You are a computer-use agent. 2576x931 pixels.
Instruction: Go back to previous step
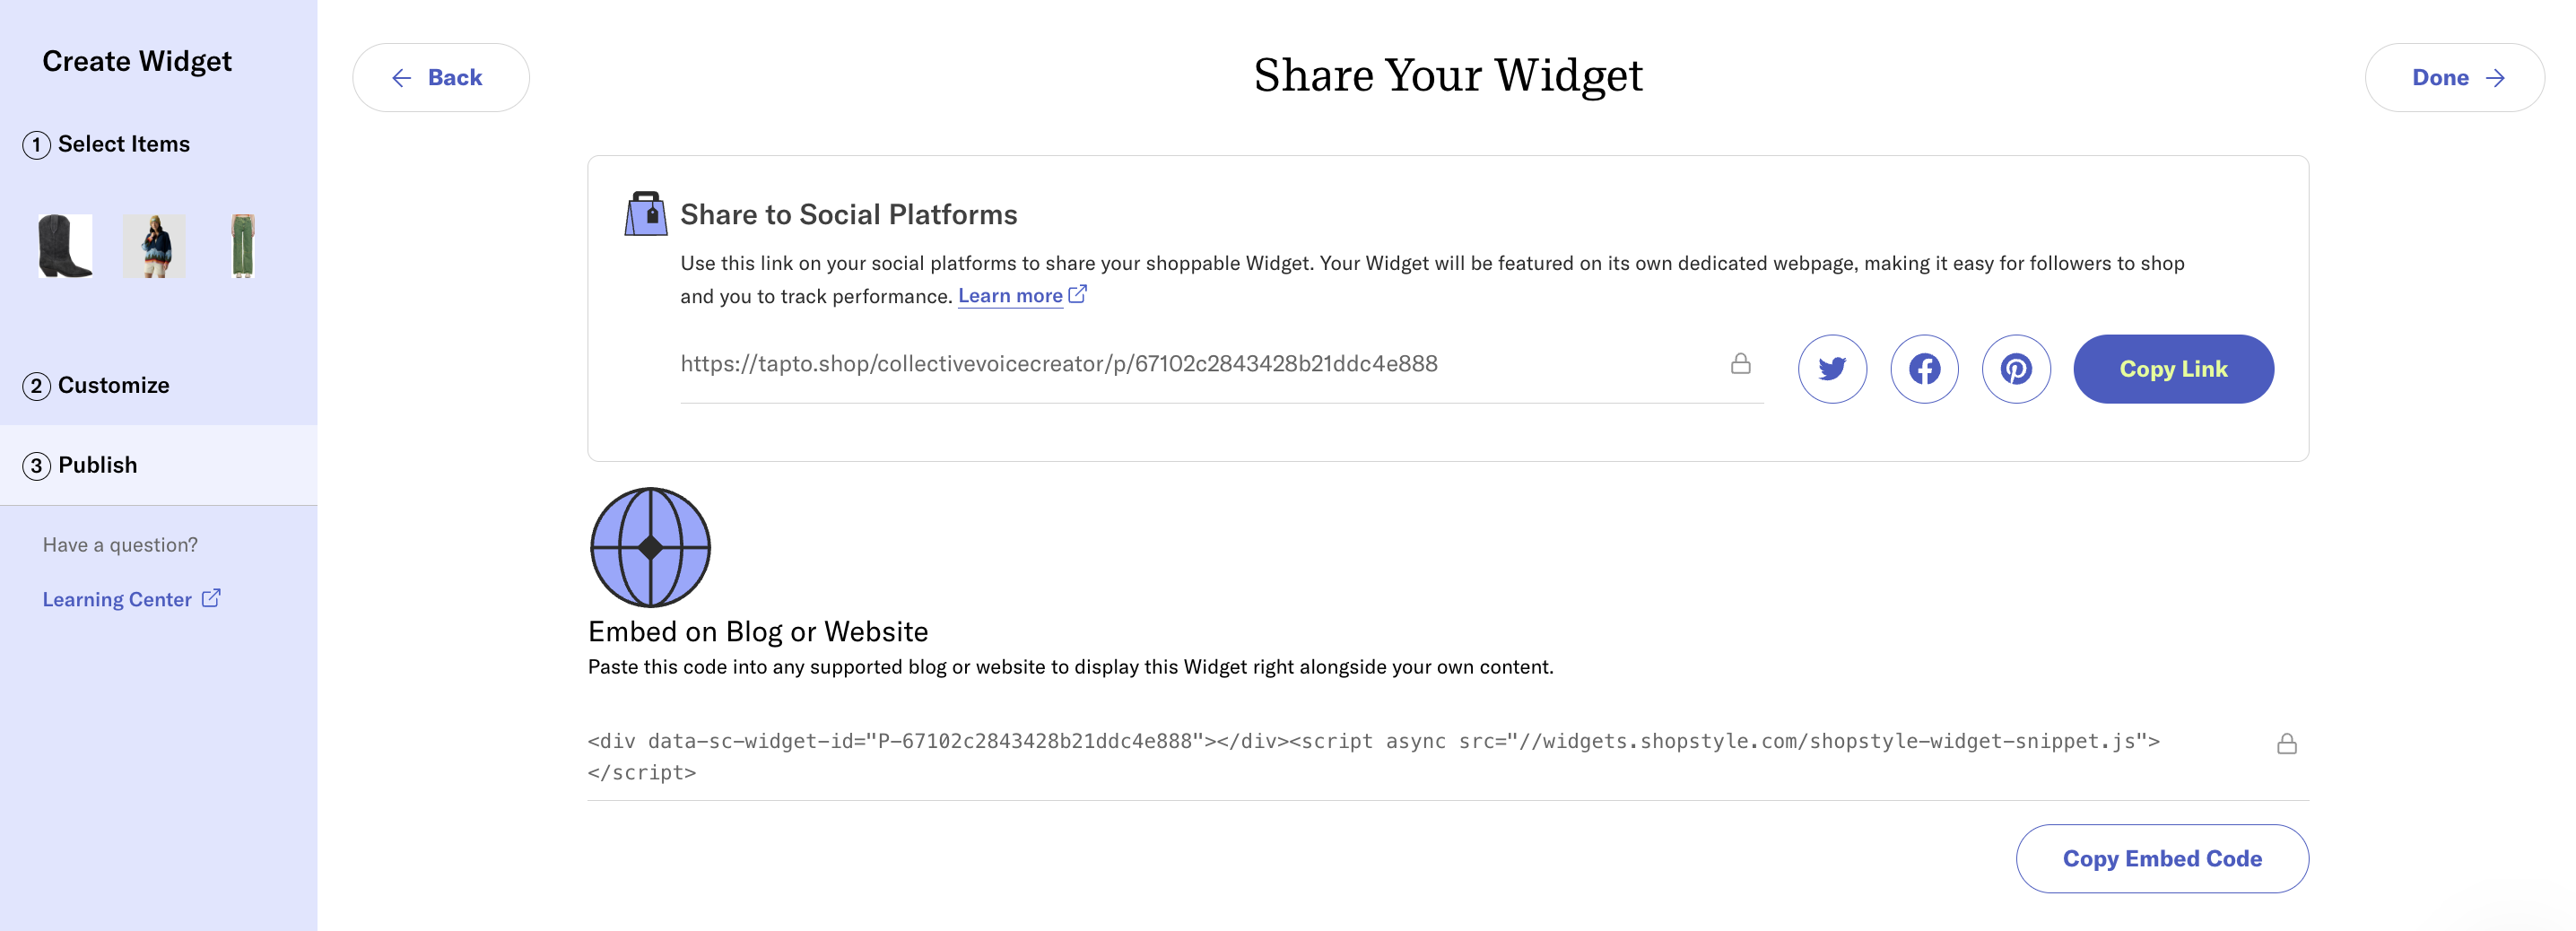(x=441, y=77)
